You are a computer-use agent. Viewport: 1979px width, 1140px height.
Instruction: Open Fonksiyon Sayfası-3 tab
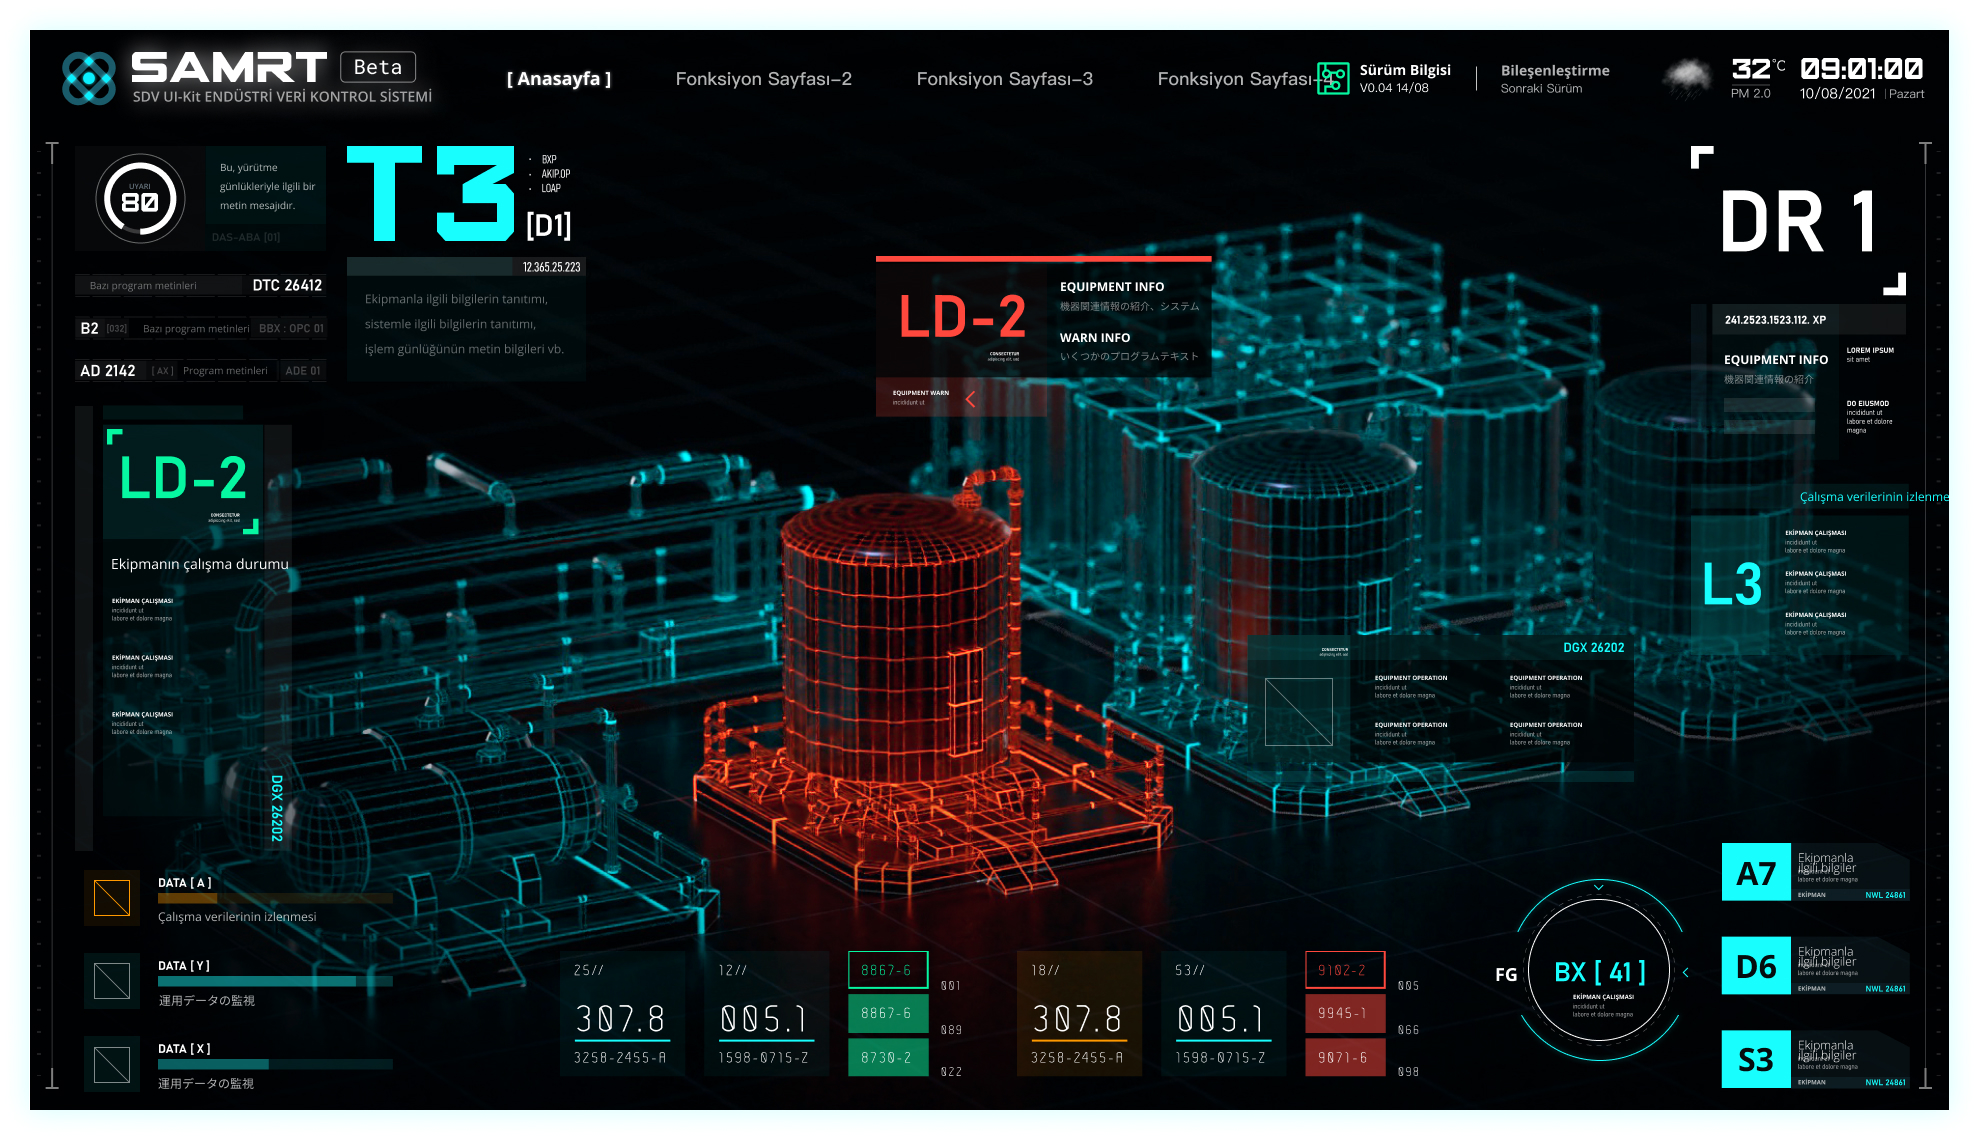tap(1005, 79)
